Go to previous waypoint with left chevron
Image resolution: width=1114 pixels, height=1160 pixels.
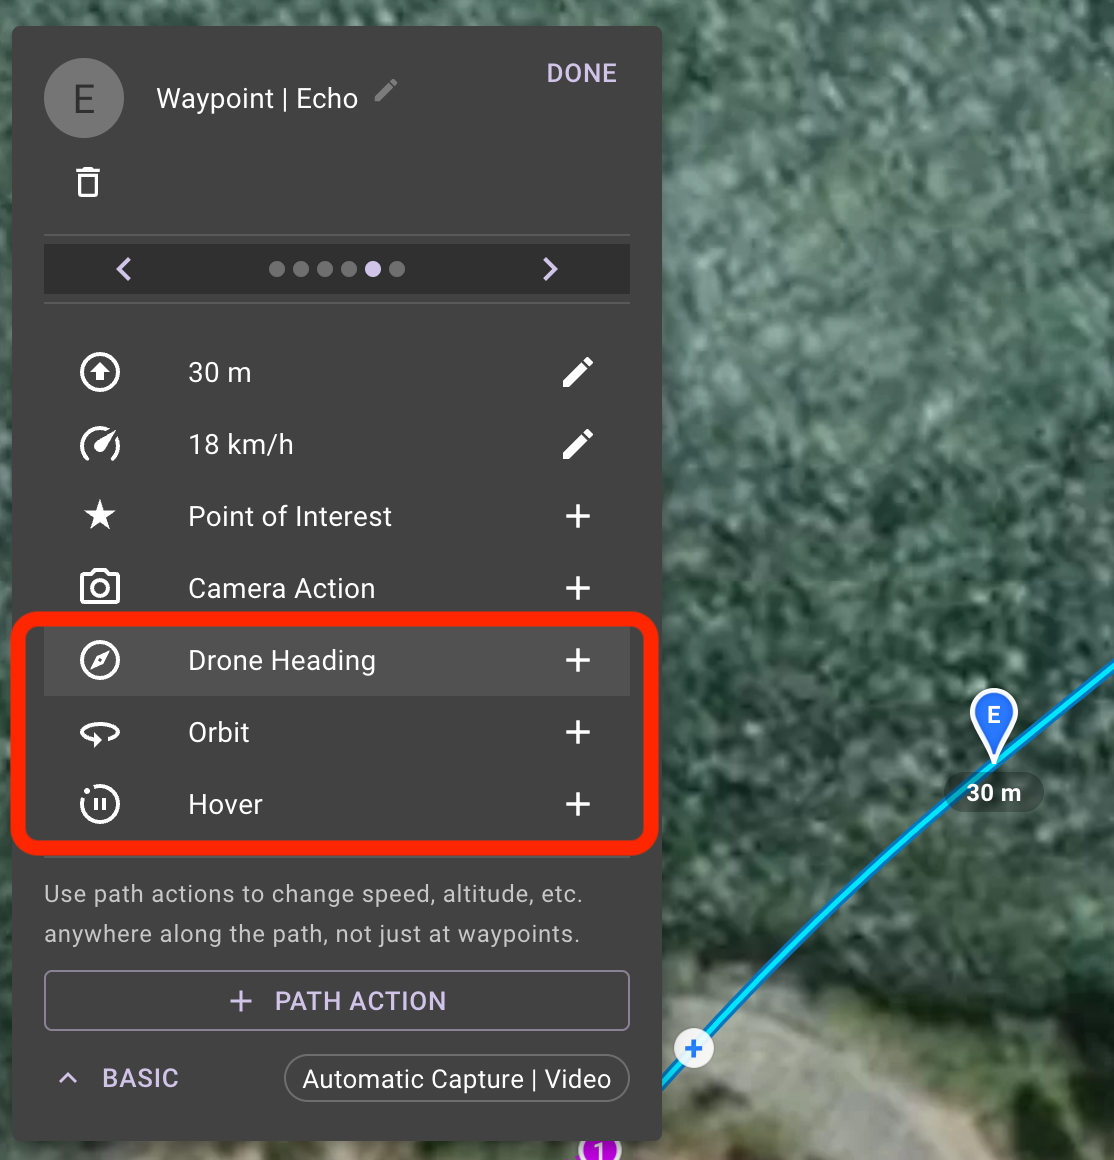[x=123, y=269]
